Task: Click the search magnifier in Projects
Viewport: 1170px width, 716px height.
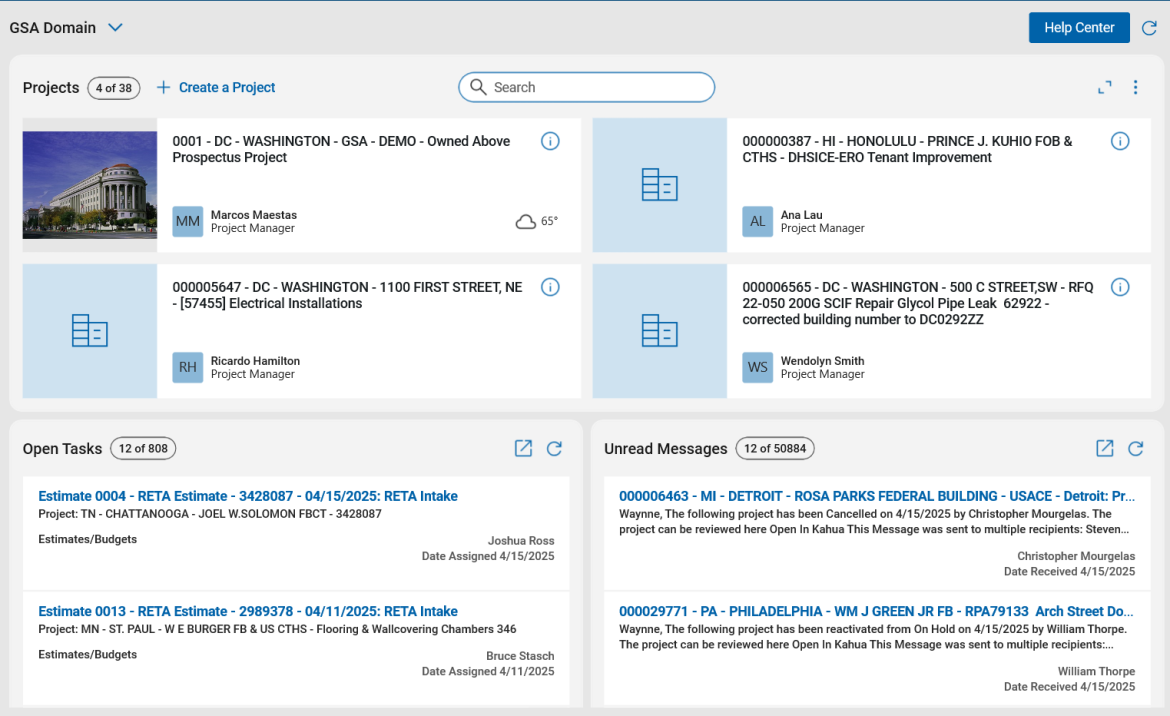Action: pyautogui.click(x=478, y=87)
